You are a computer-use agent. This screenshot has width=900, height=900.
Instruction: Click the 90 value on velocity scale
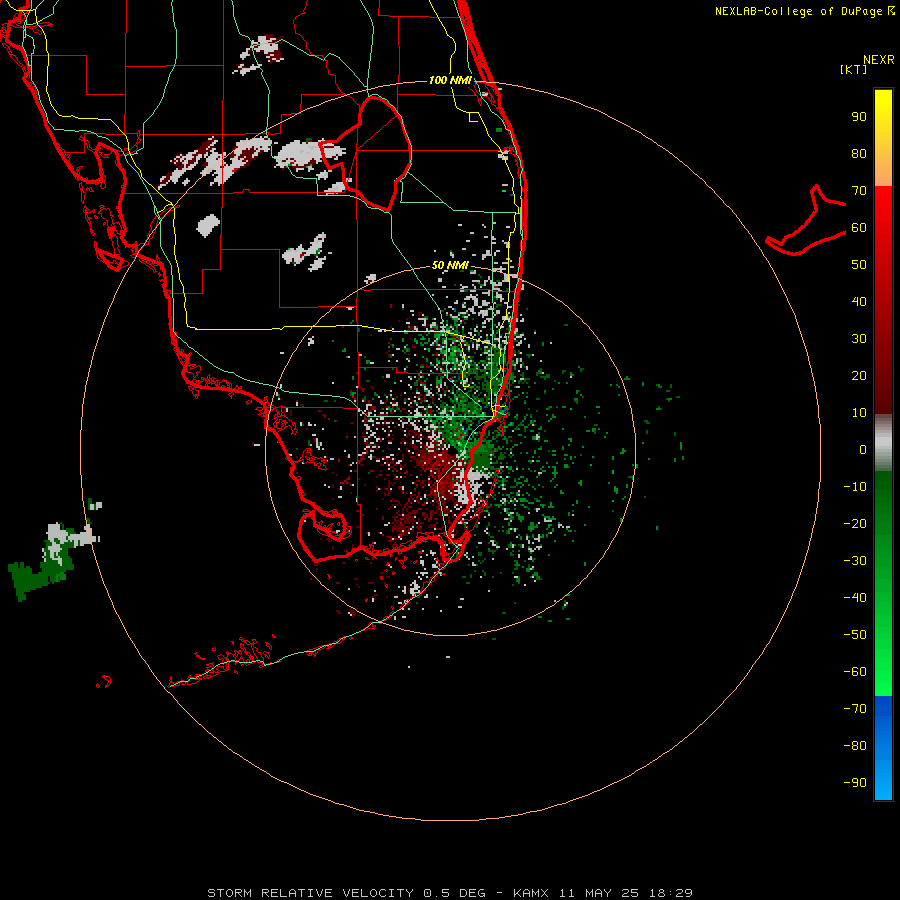[859, 117]
